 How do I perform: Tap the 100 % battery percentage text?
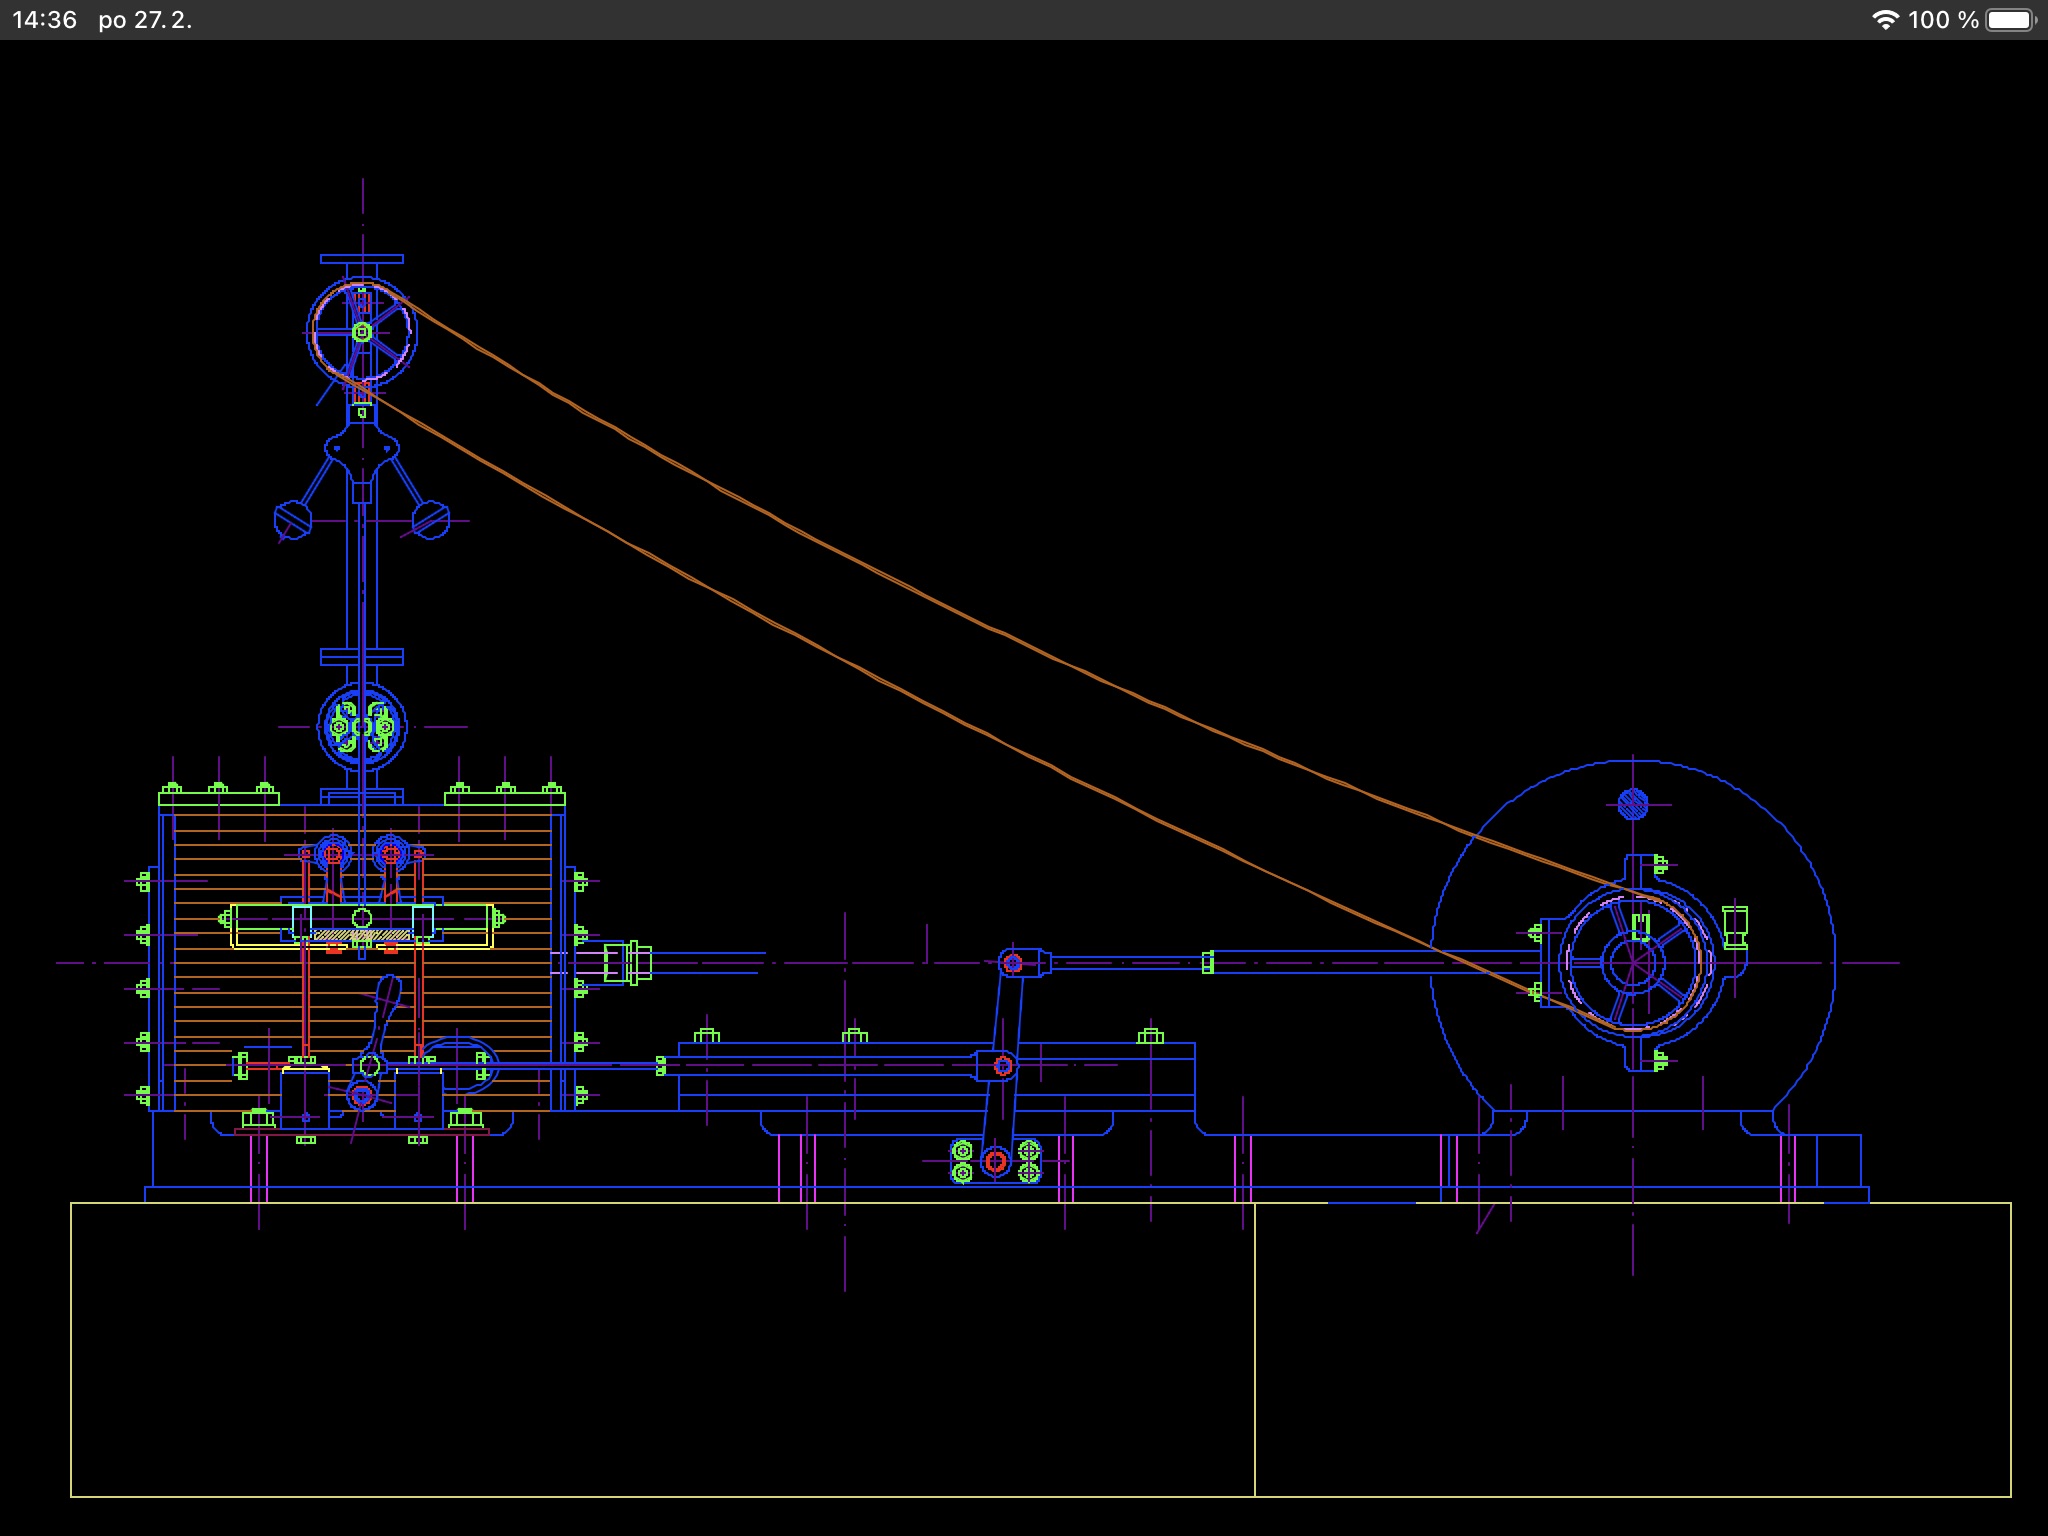pos(1942,20)
